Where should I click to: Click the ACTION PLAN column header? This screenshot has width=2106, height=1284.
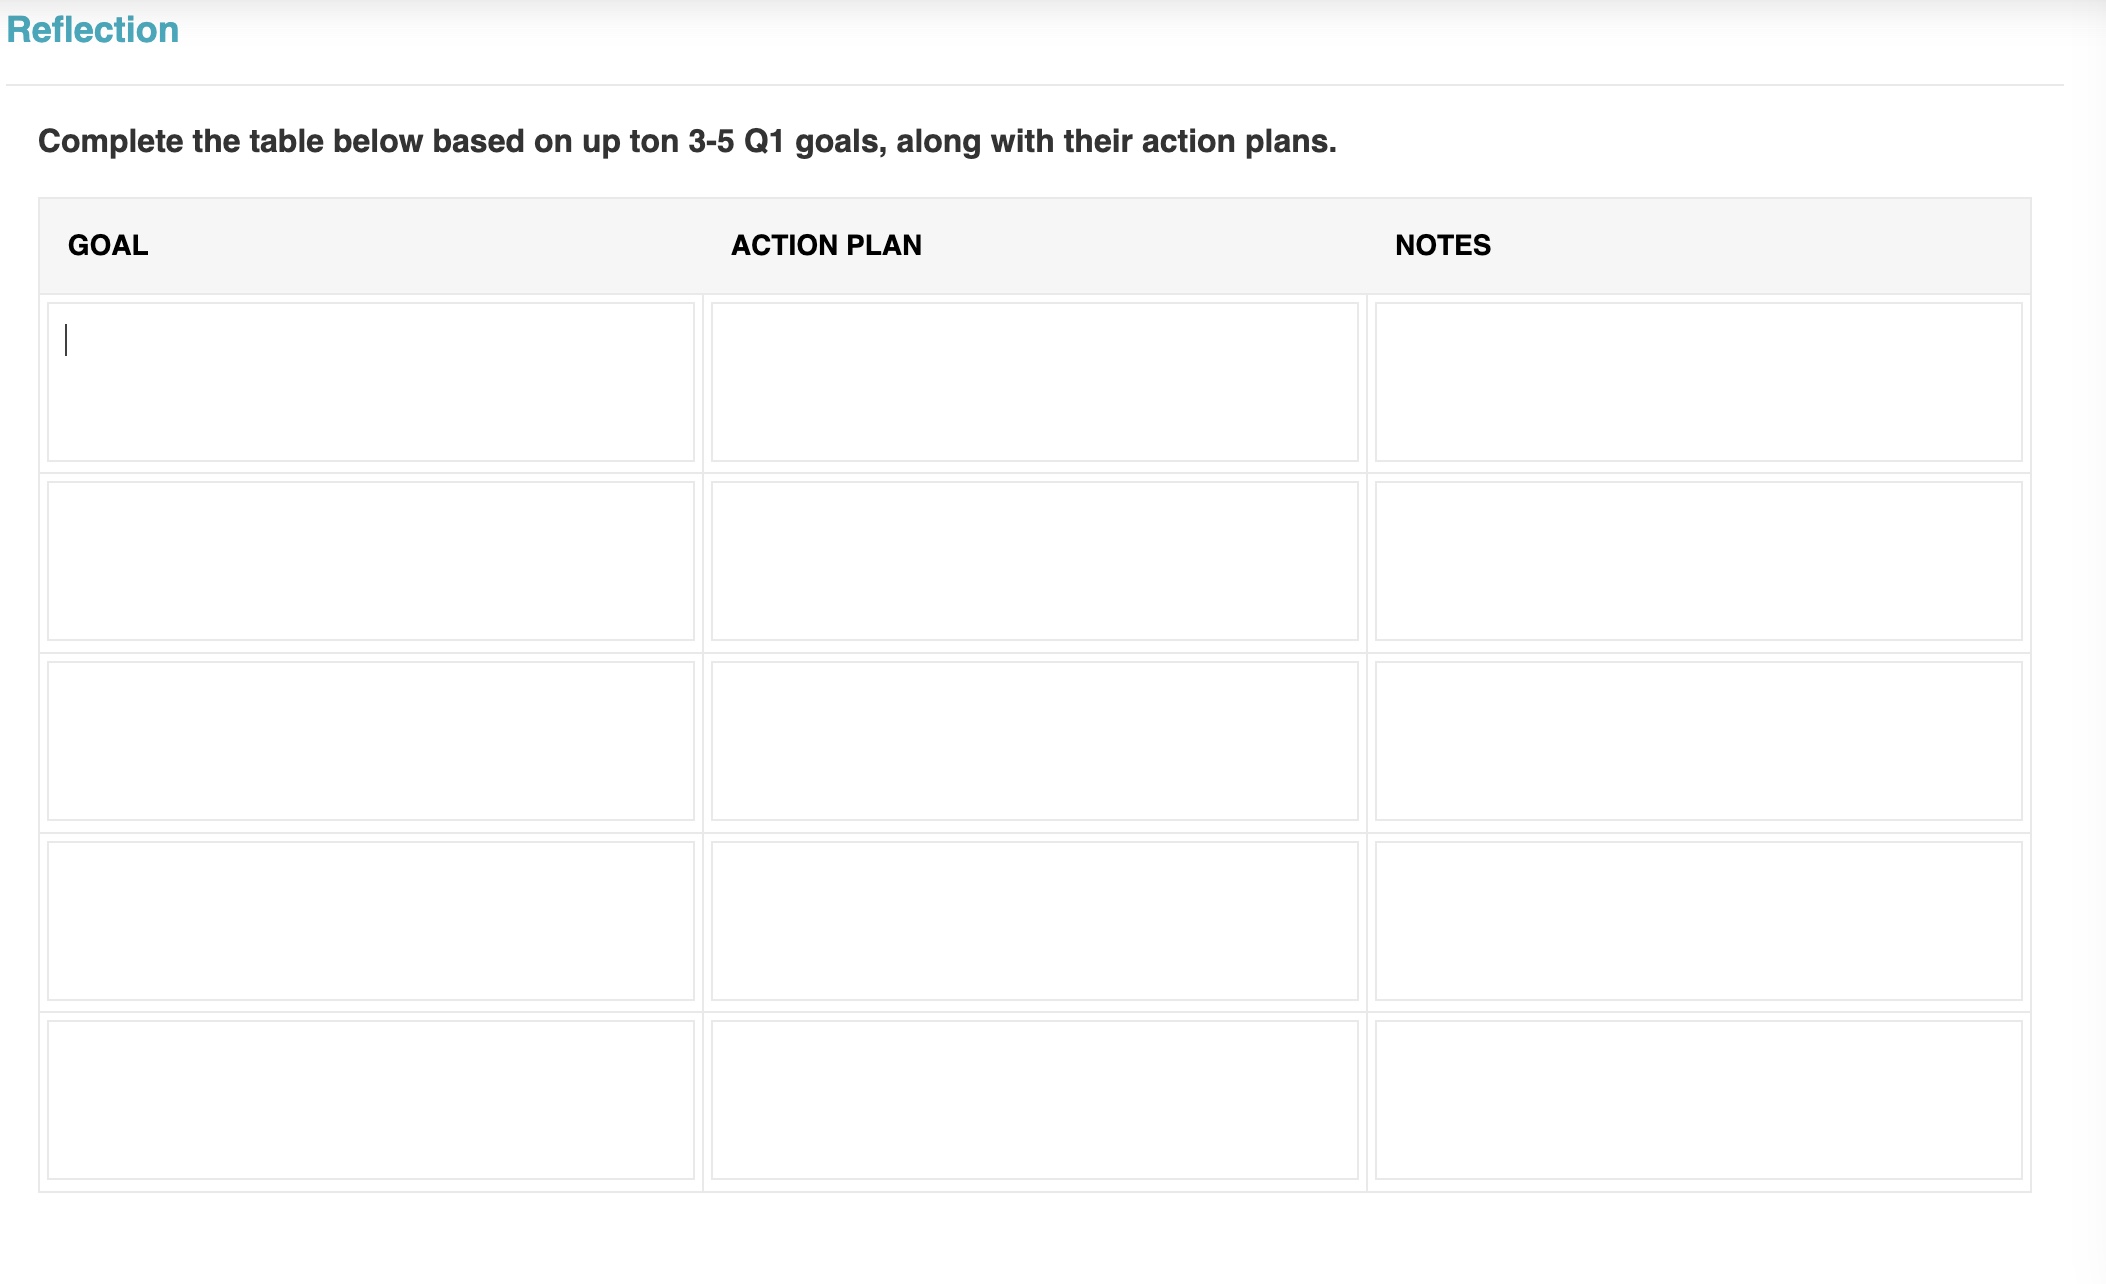[x=826, y=245]
